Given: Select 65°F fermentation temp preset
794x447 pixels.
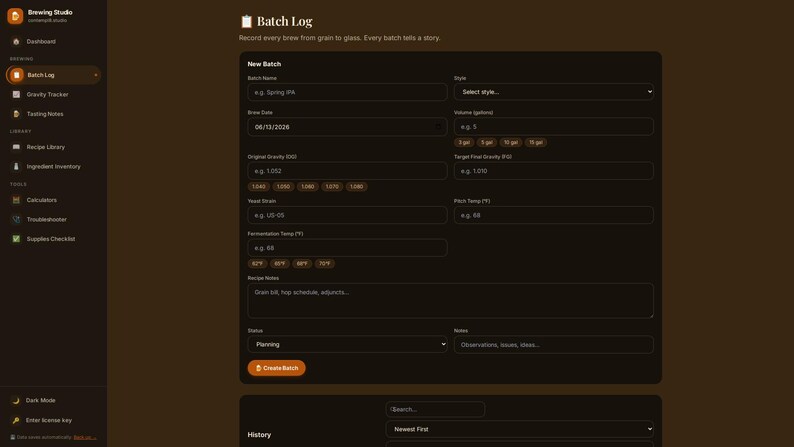Looking at the screenshot, I should [x=280, y=263].
